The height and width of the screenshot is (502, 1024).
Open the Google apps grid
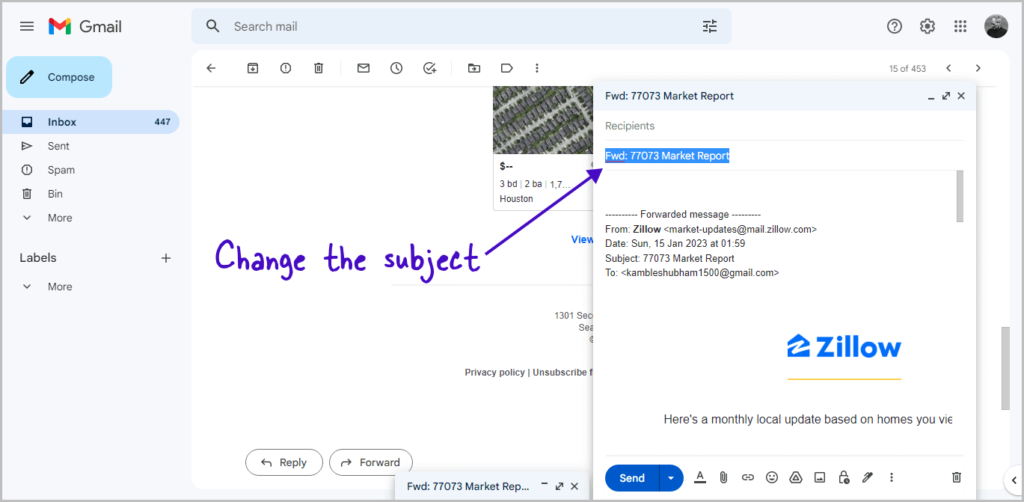(x=960, y=26)
